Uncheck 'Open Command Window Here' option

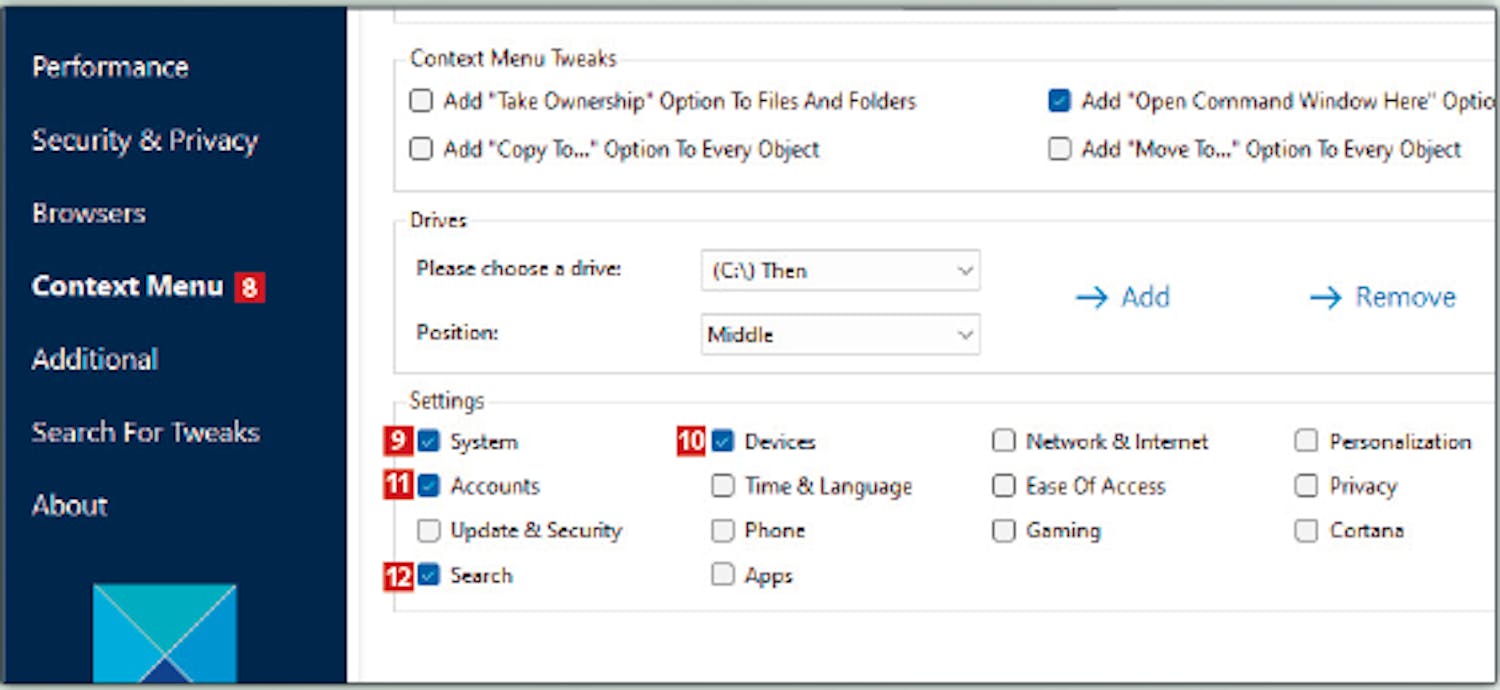pos(1059,101)
